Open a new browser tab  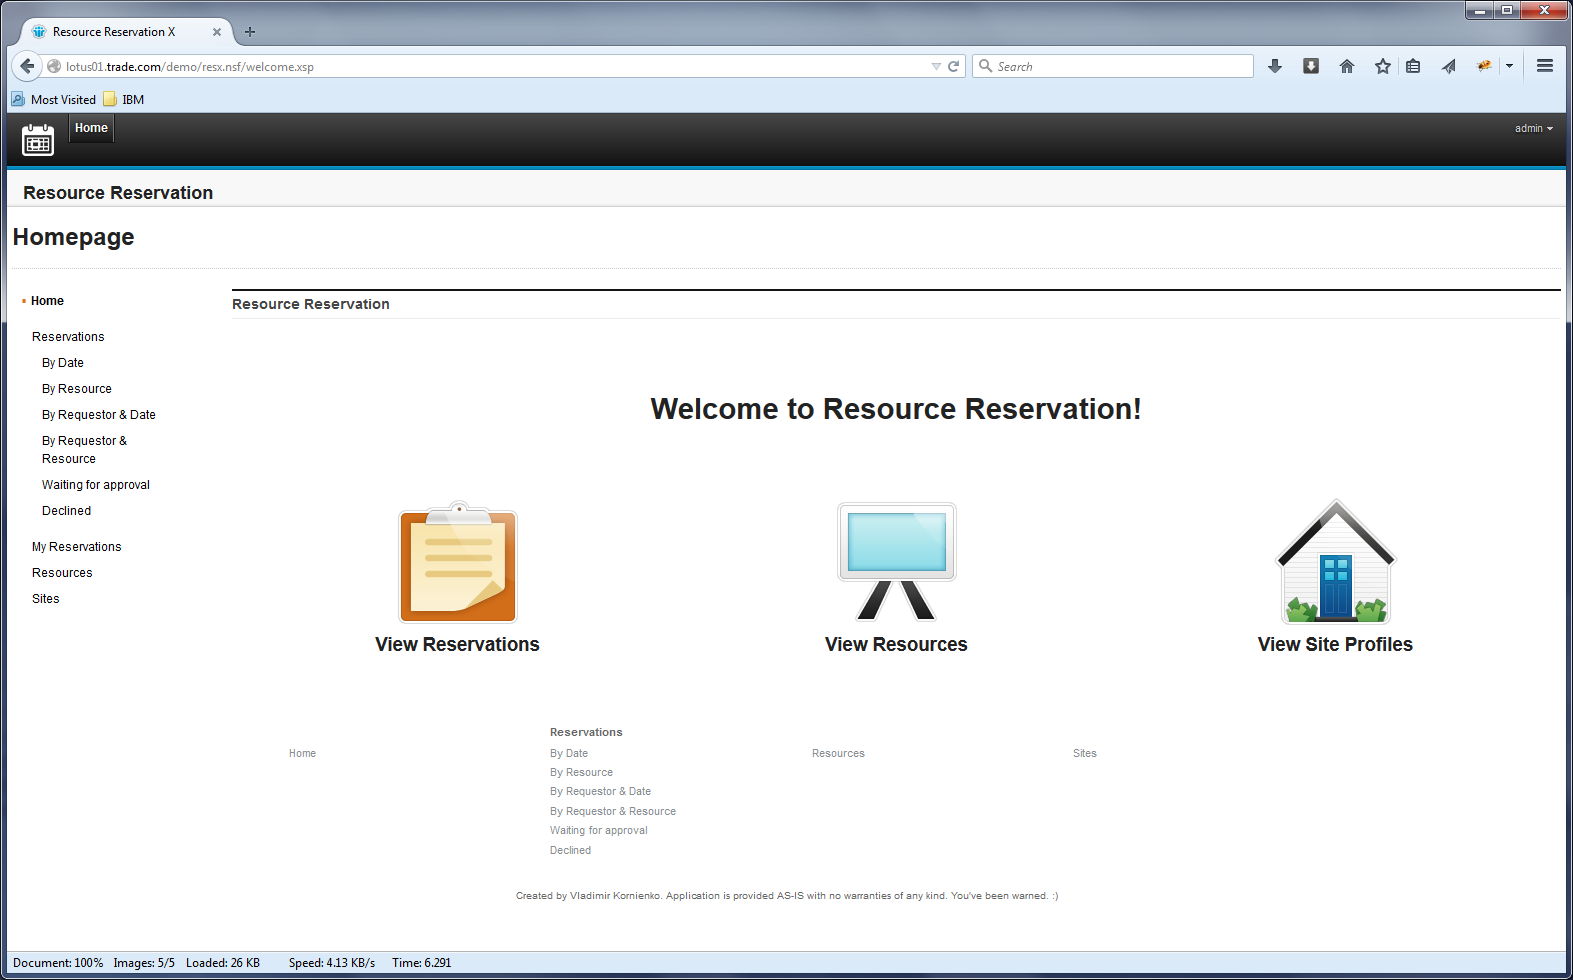(x=250, y=32)
